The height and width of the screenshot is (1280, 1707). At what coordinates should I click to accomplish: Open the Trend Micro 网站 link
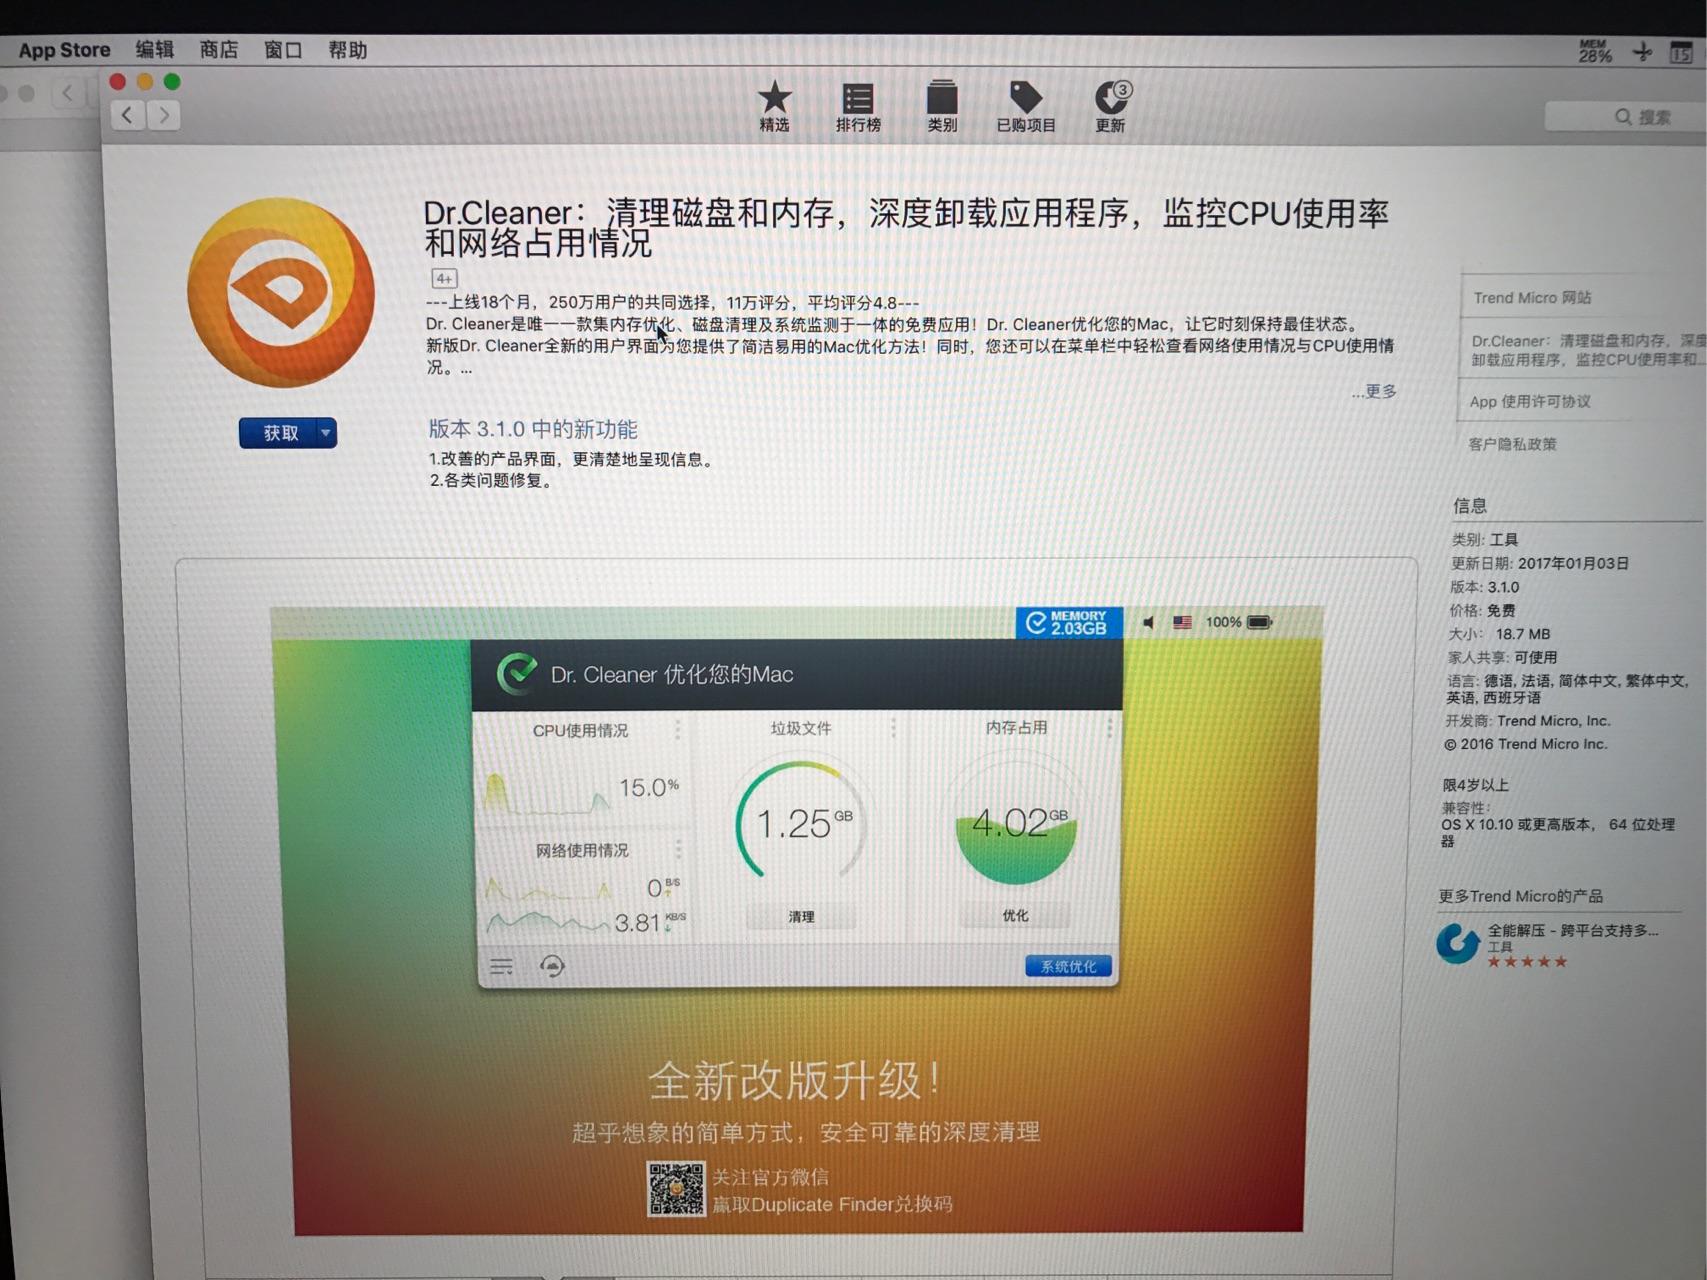1531,297
